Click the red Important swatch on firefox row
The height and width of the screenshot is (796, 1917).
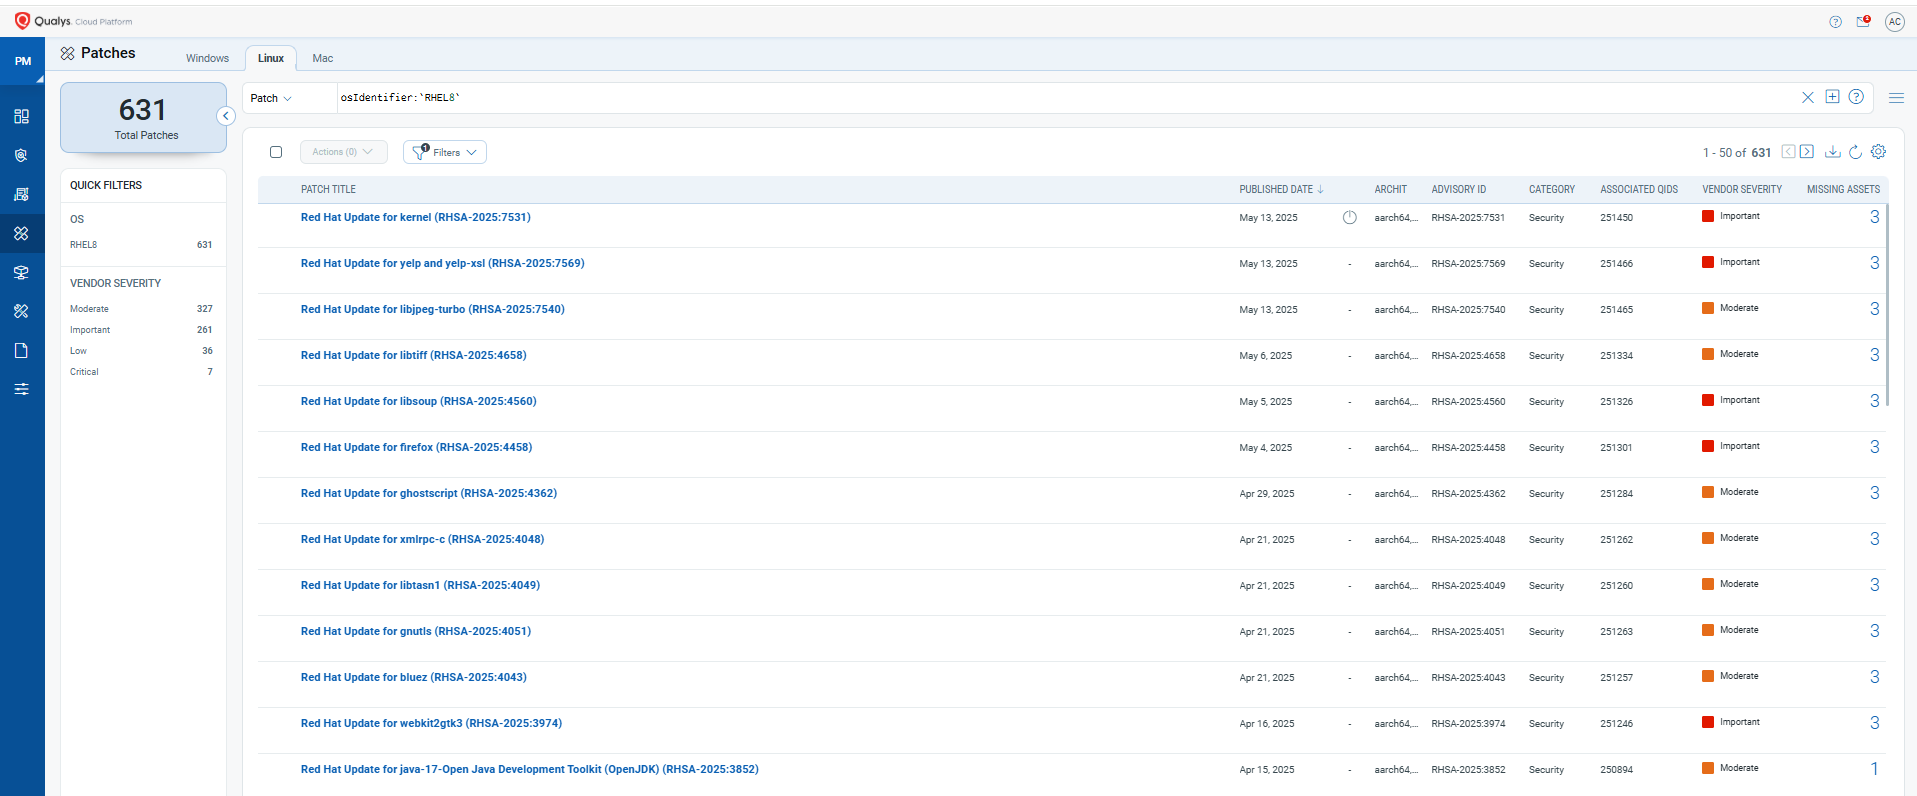pyautogui.click(x=1708, y=446)
